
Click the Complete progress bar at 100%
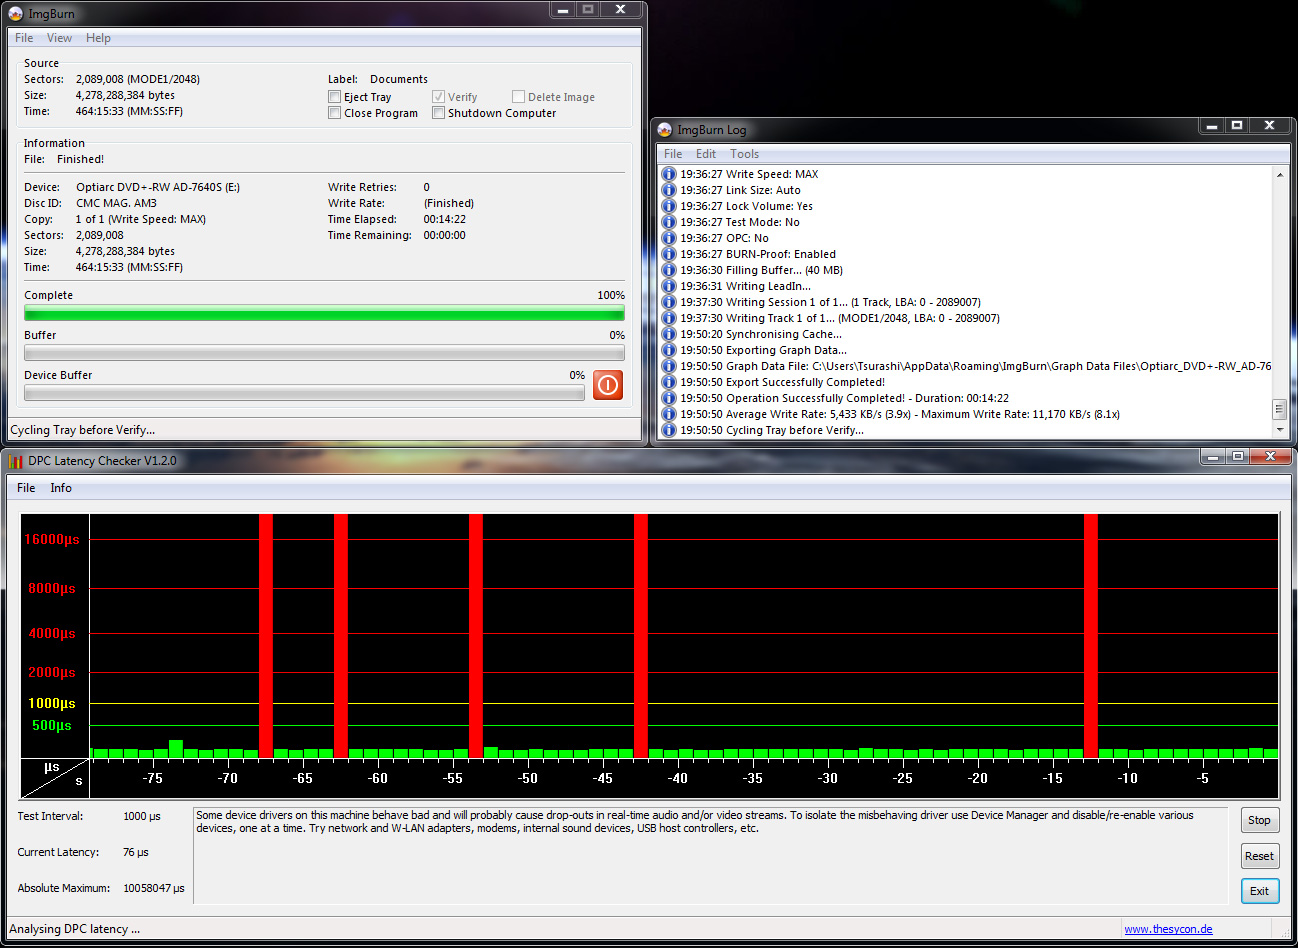click(324, 314)
